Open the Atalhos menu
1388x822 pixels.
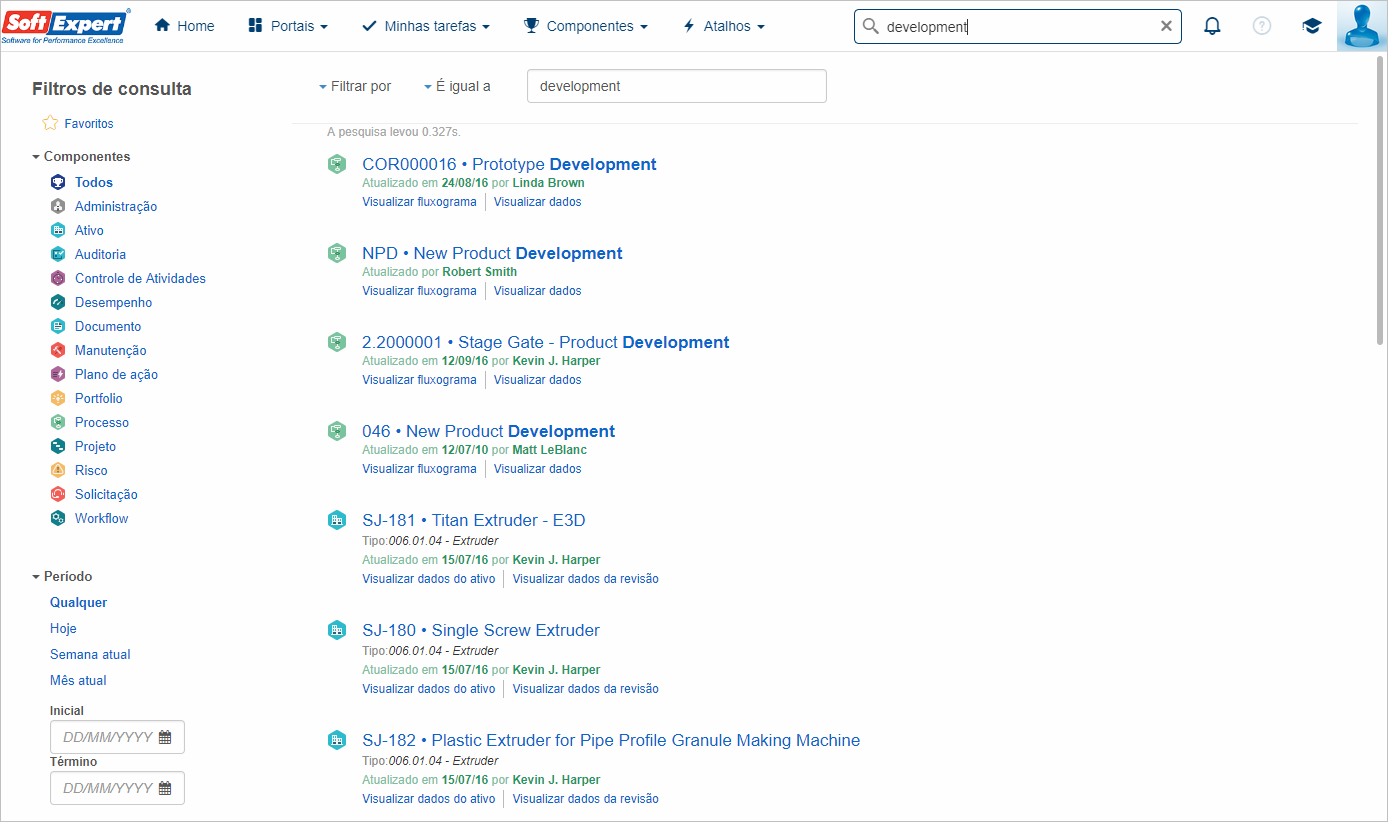point(723,26)
